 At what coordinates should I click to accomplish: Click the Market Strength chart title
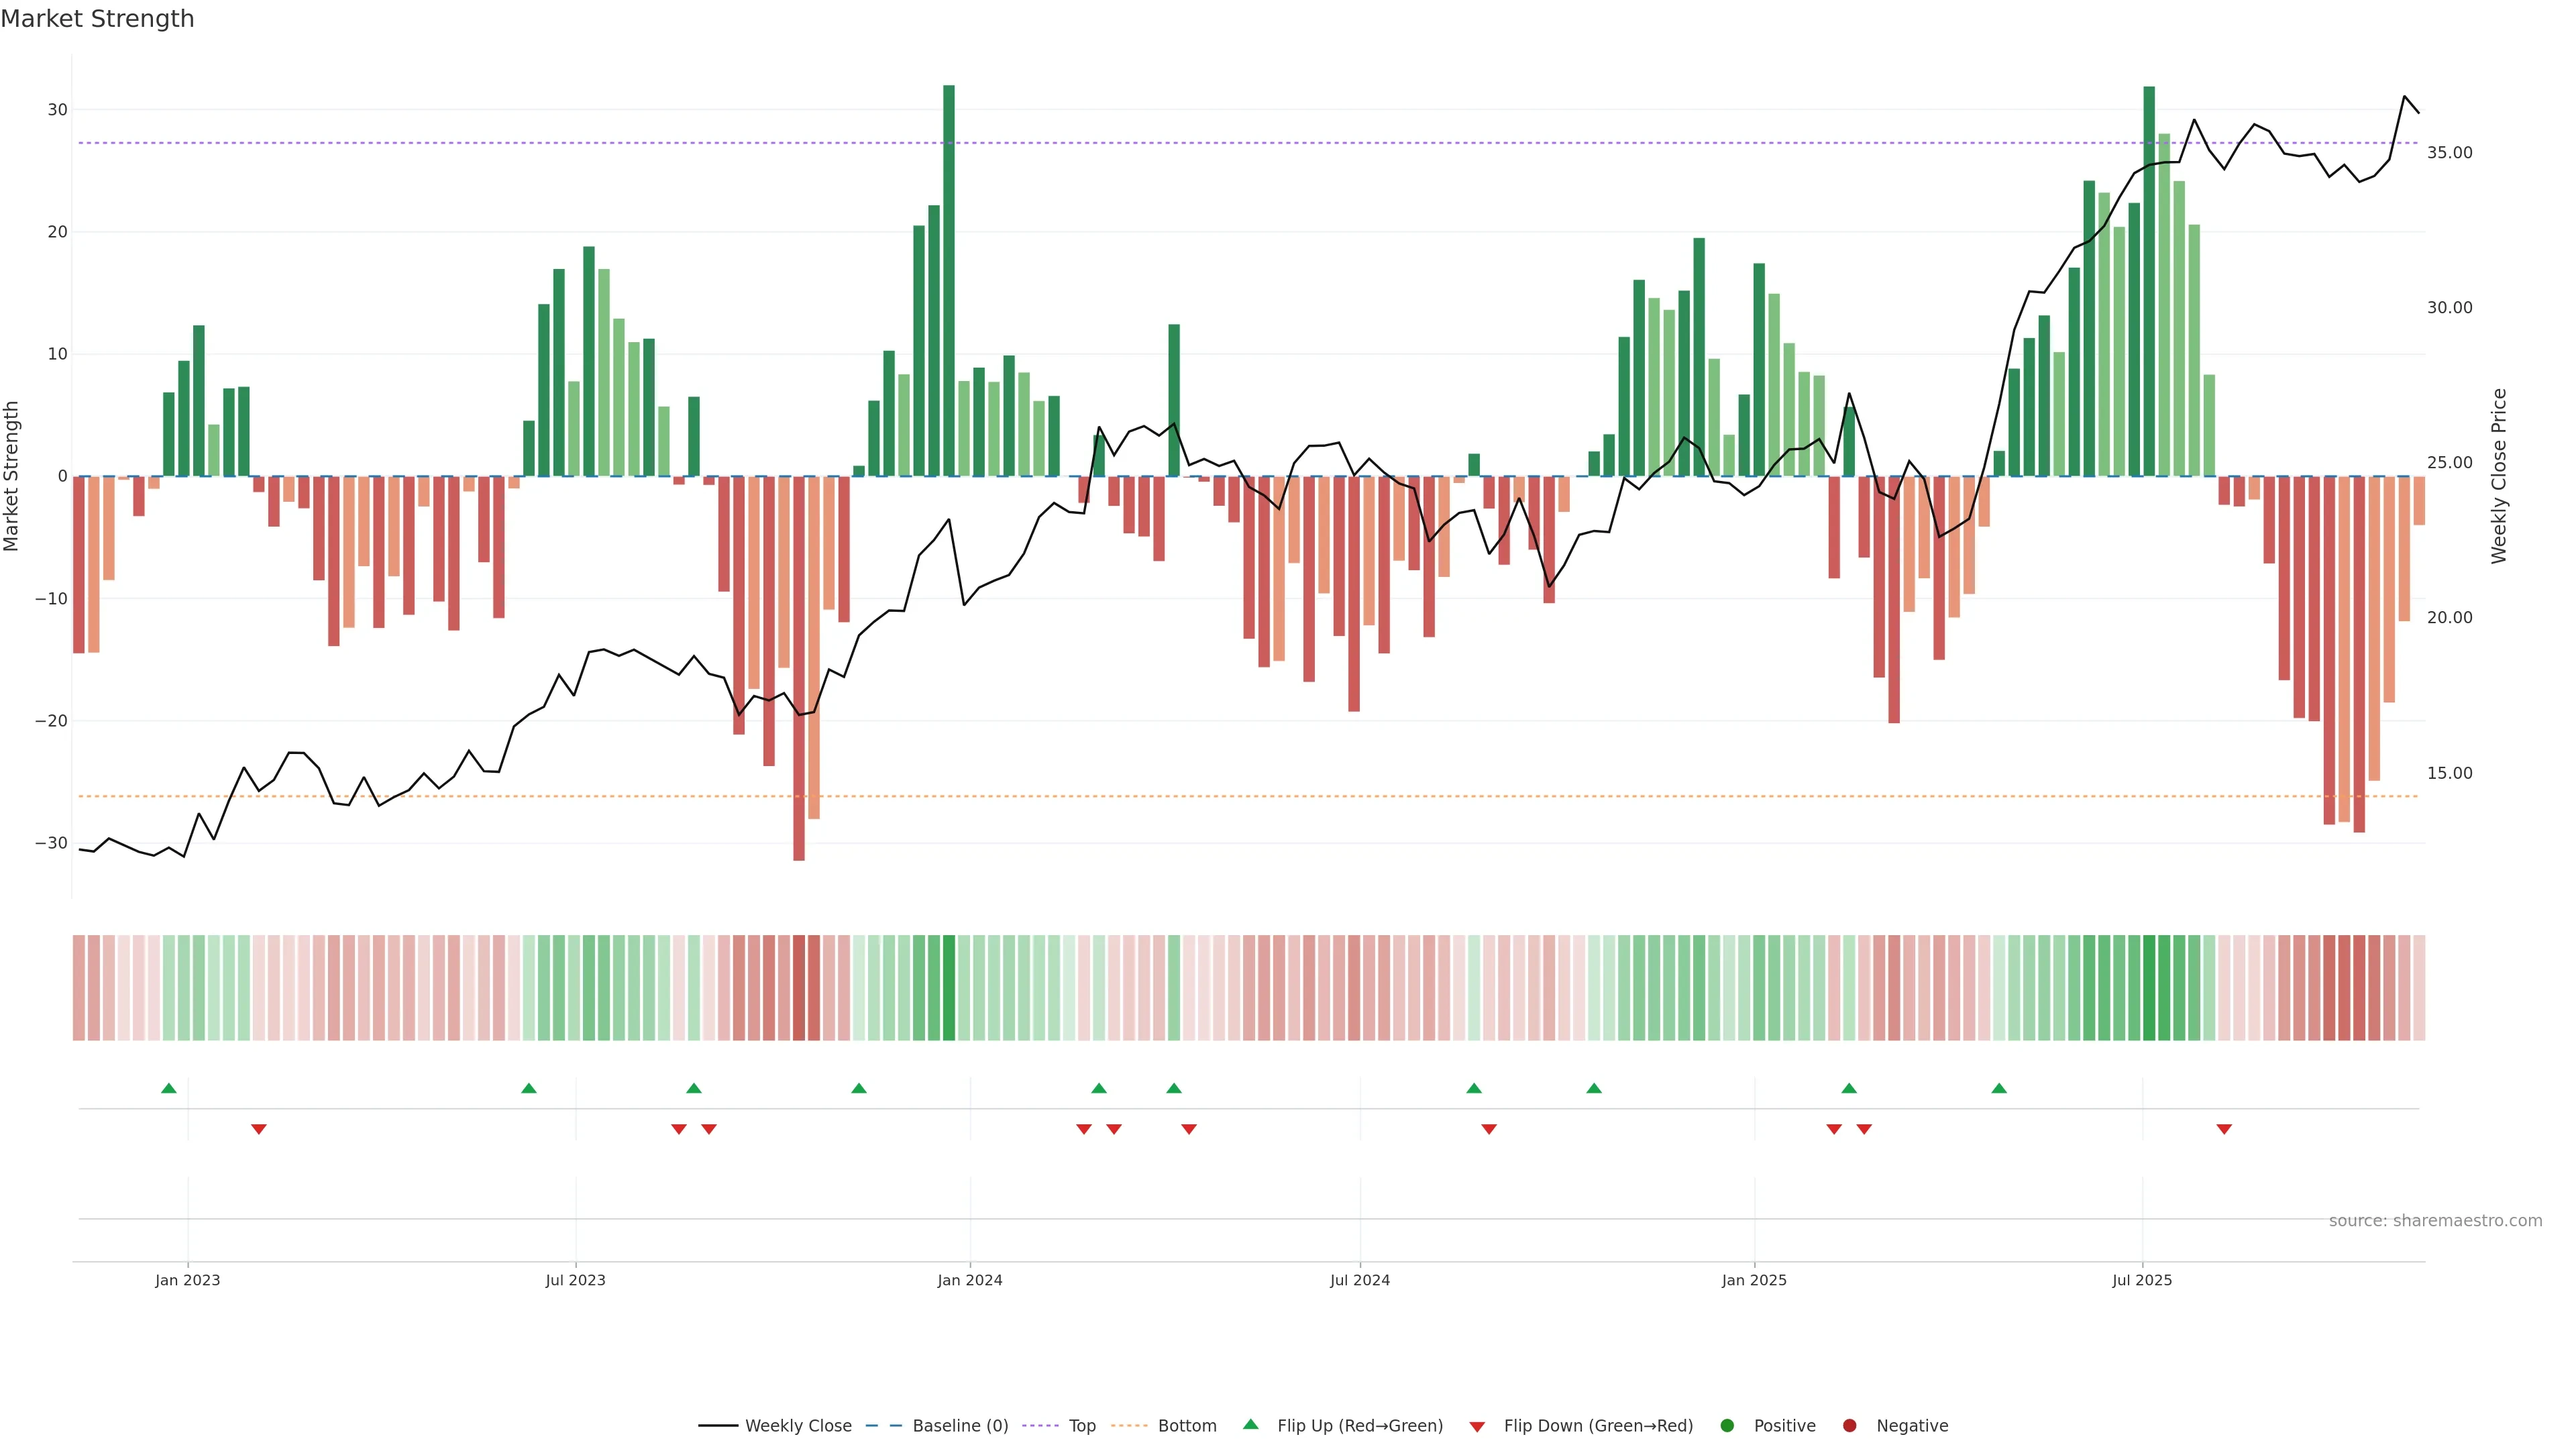(x=97, y=19)
